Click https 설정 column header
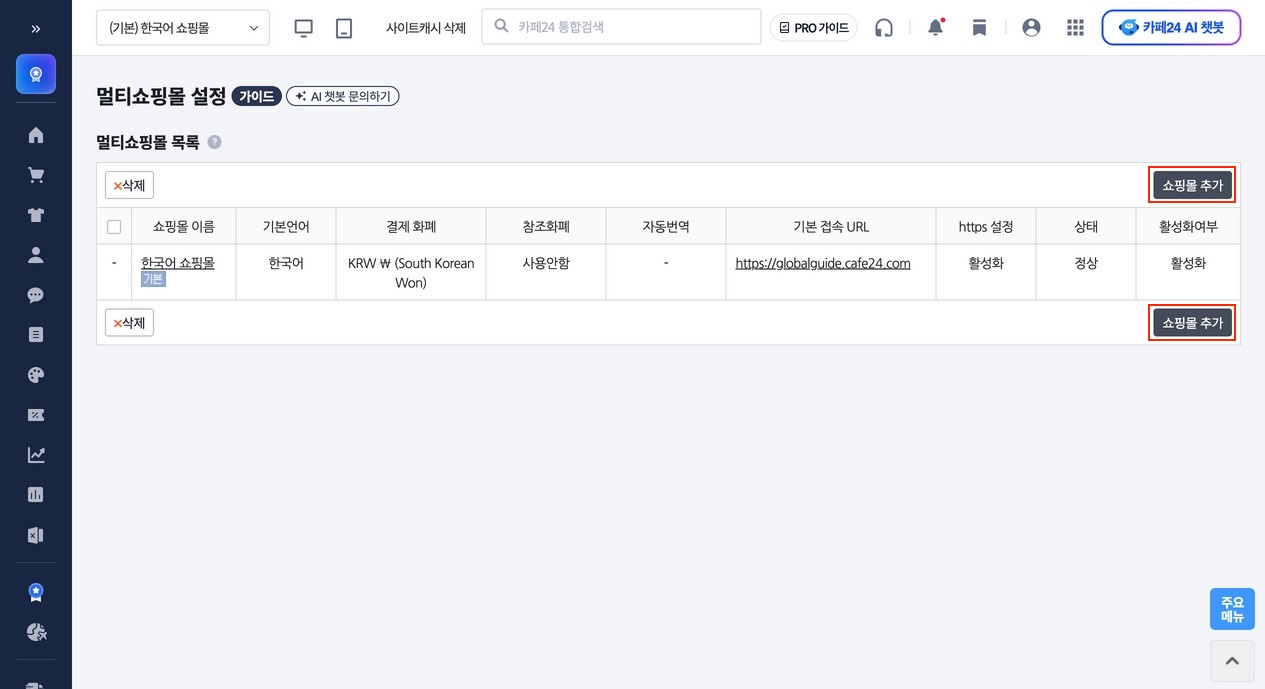This screenshot has width=1265, height=689. (x=986, y=227)
